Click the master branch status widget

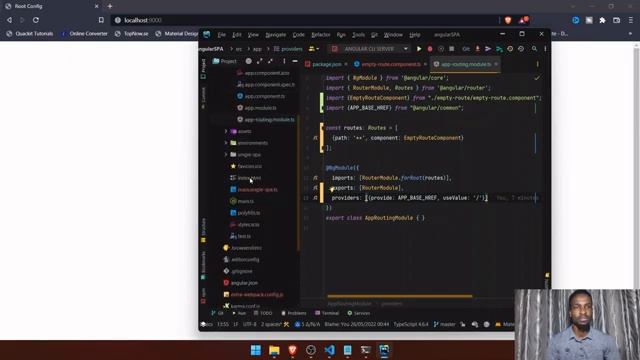444,324
